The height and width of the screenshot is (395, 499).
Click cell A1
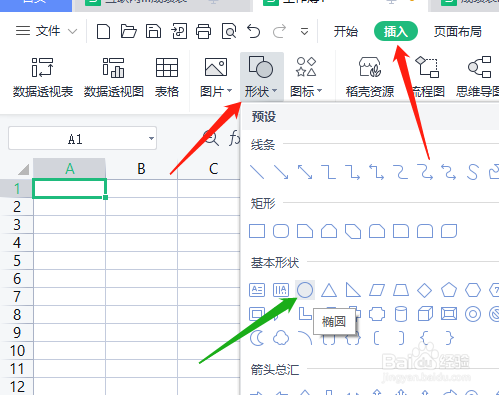coord(69,189)
